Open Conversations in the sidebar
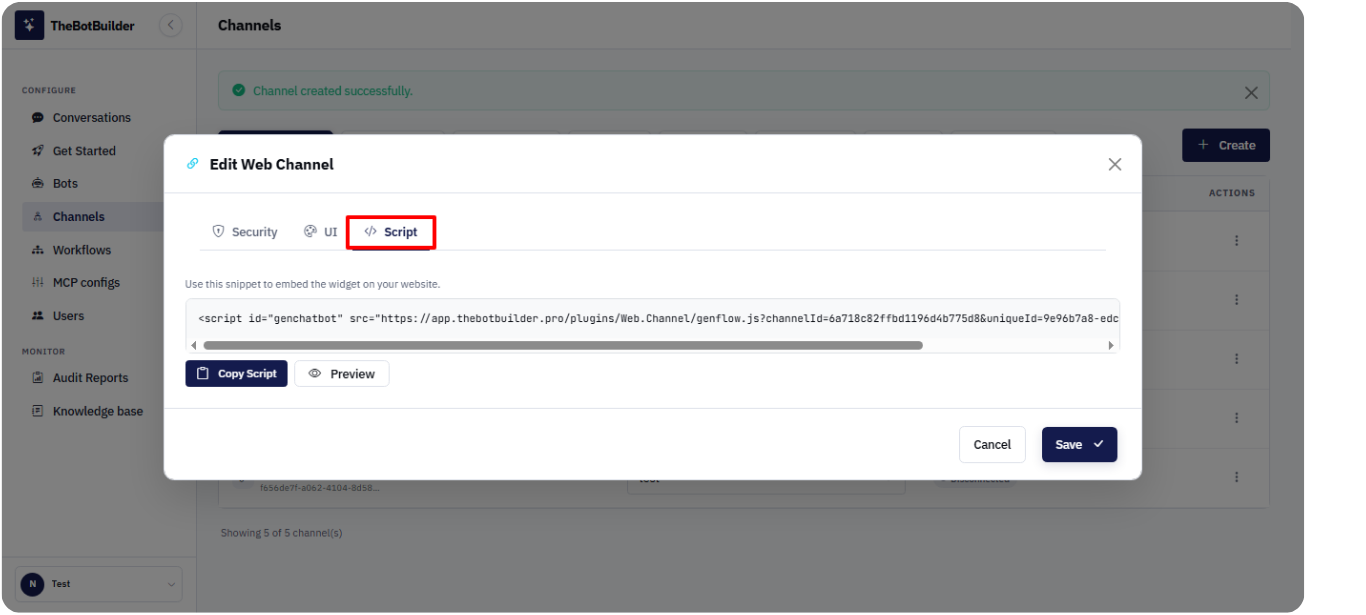This screenshot has width=1366, height=615. 92,118
